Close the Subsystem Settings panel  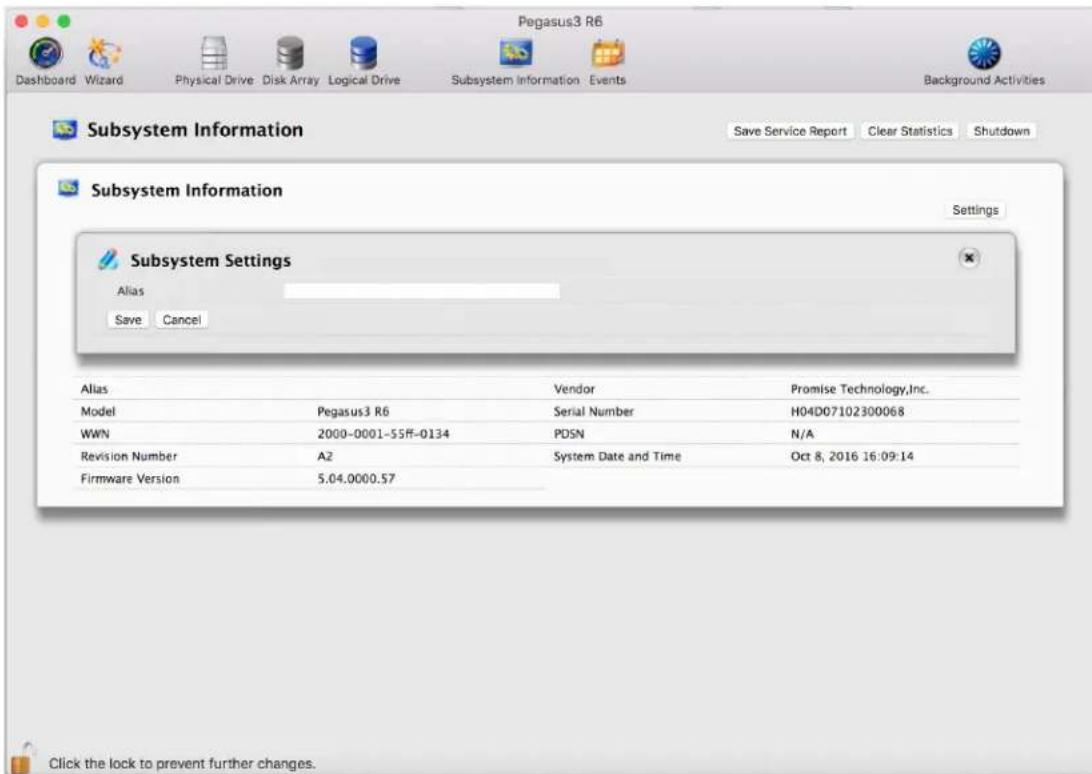pyautogui.click(x=969, y=258)
